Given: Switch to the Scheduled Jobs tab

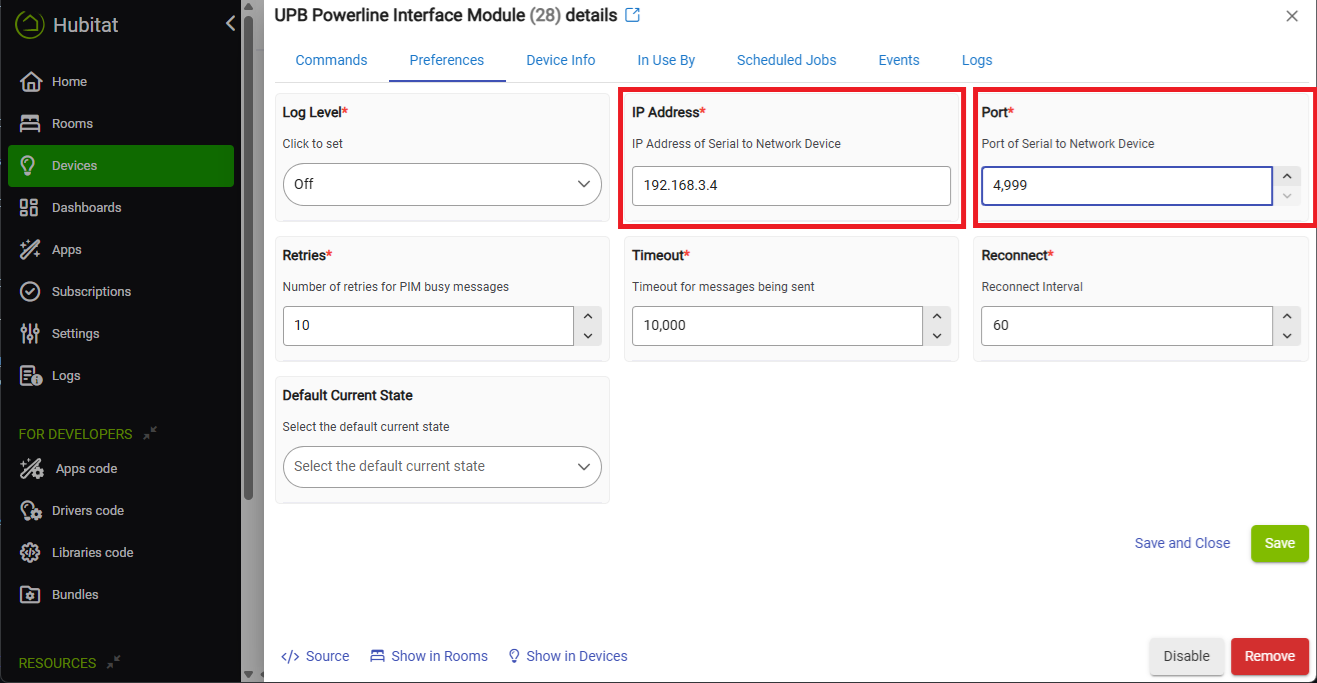Looking at the screenshot, I should click(786, 60).
